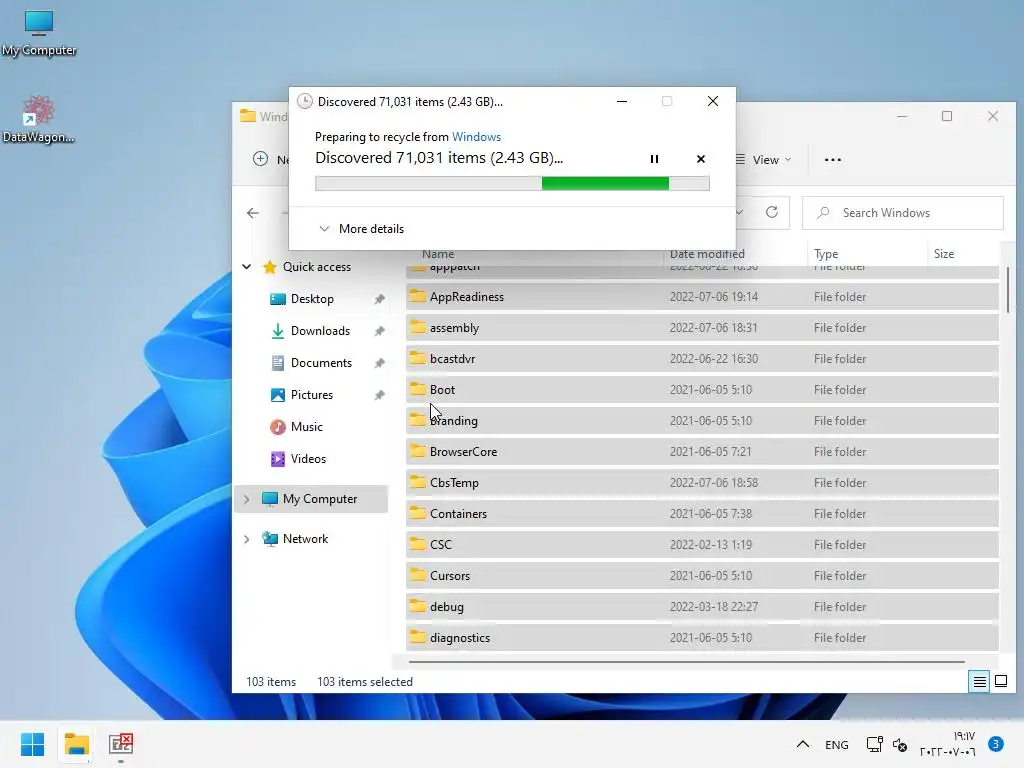Open the See more ellipsis menu
Image resolution: width=1024 pixels, height=768 pixels.
click(x=833, y=160)
